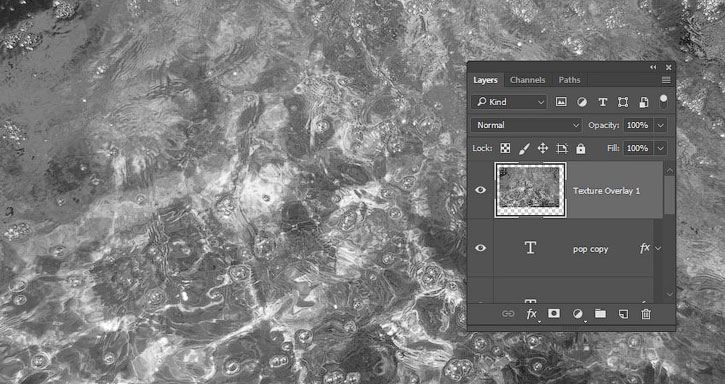Open the Kind filter dropdown

click(x=509, y=102)
